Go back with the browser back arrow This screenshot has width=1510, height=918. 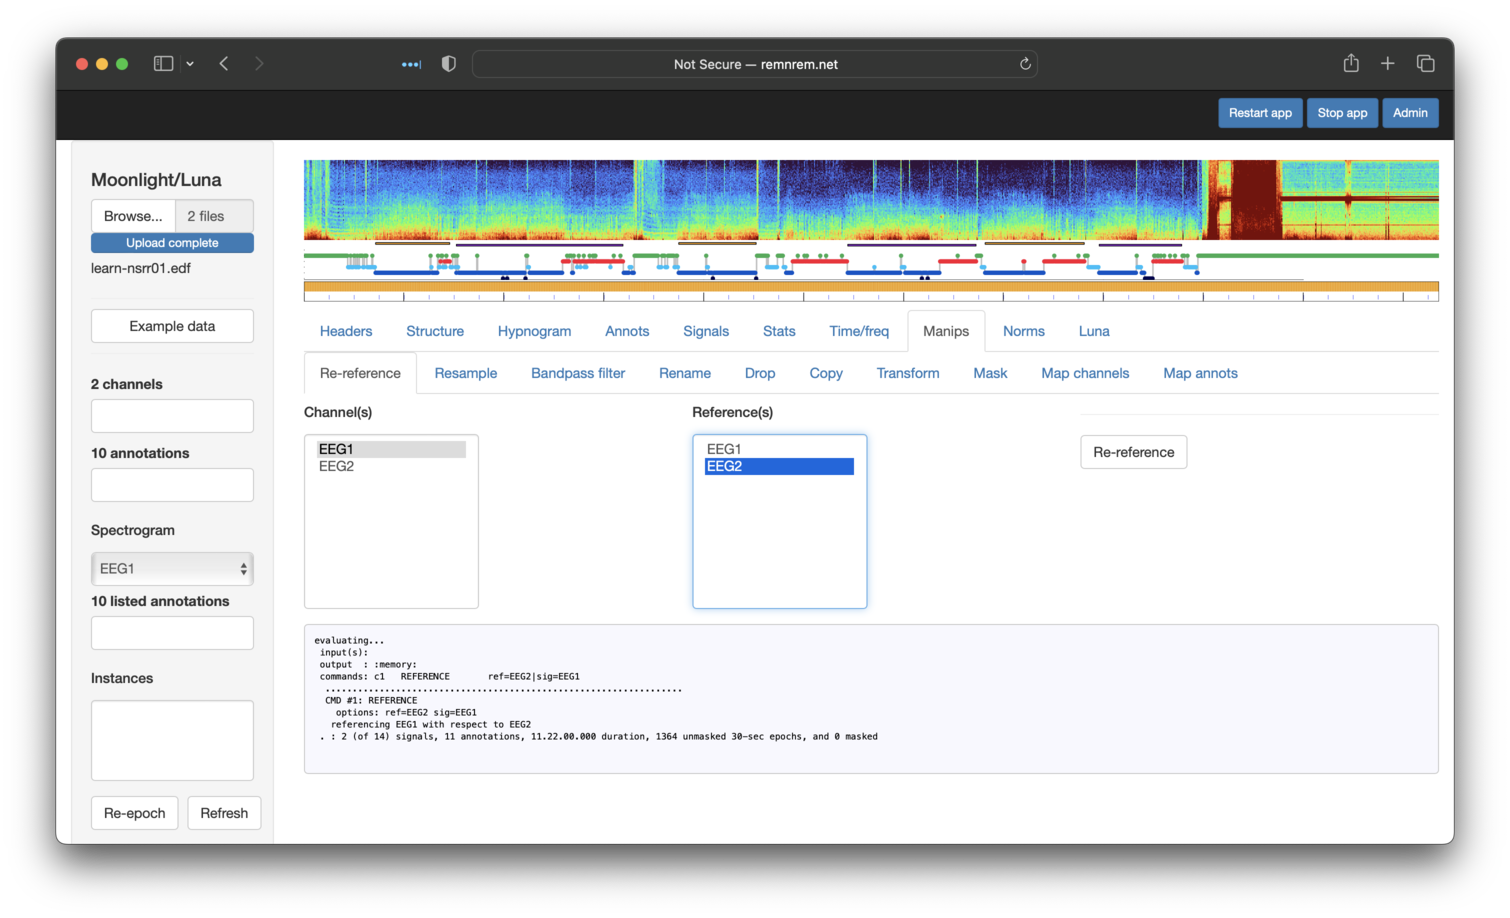[x=224, y=64]
